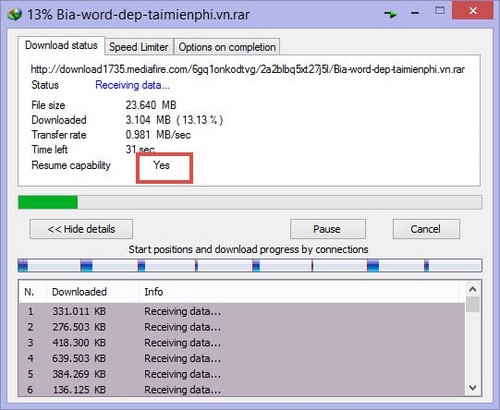The width and height of the screenshot is (500, 410).
Task: Minimize the download window
Action: point(415,13)
